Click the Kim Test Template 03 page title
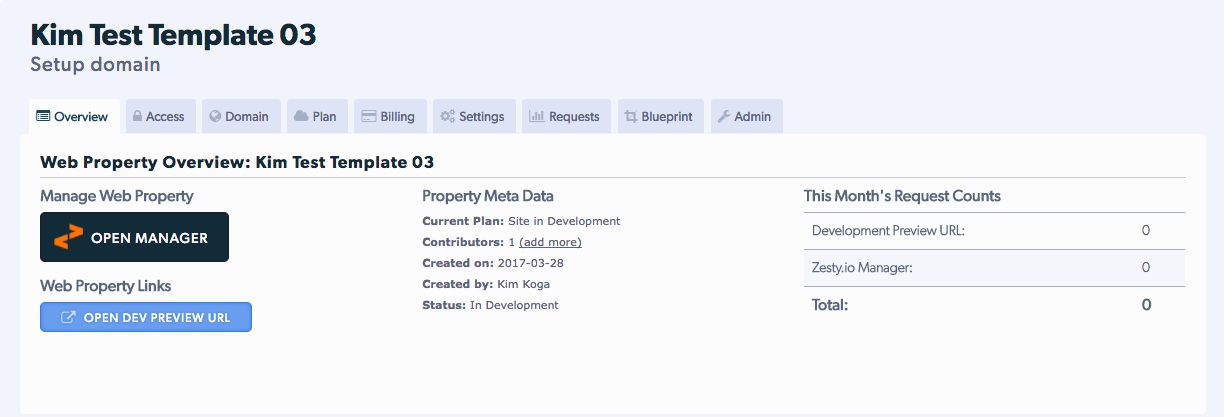The width and height of the screenshot is (1224, 417). [173, 35]
